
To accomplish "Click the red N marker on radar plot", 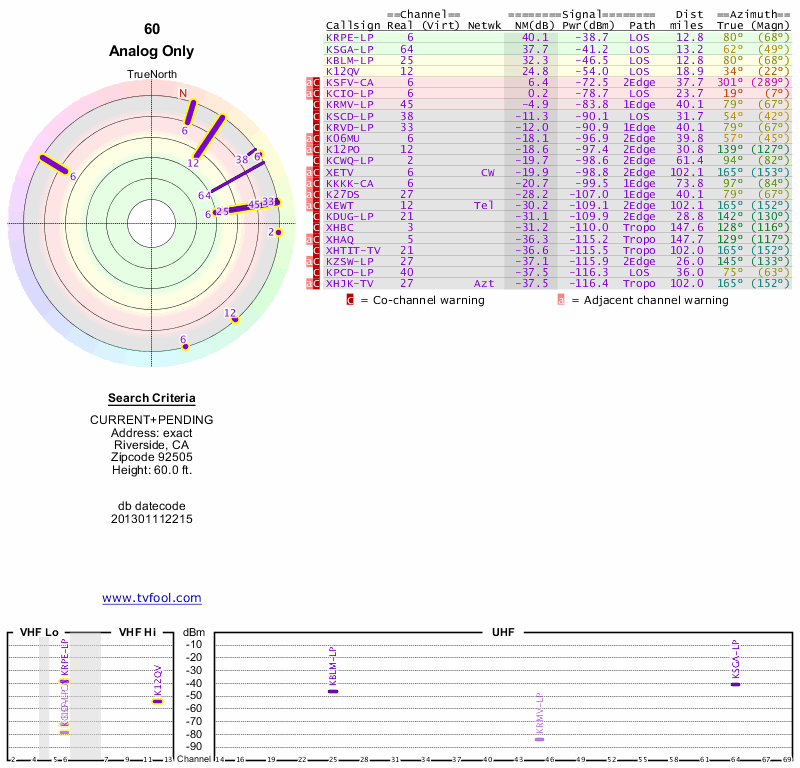I will pyautogui.click(x=183, y=93).
